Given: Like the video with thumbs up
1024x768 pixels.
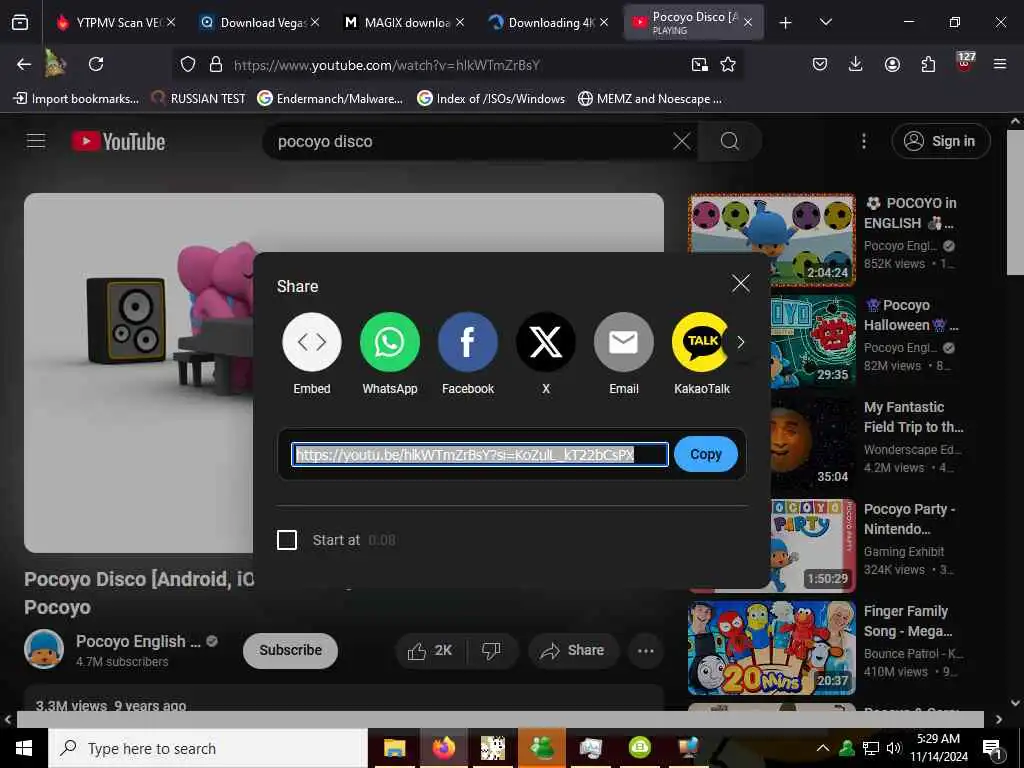Looking at the screenshot, I should coord(430,650).
